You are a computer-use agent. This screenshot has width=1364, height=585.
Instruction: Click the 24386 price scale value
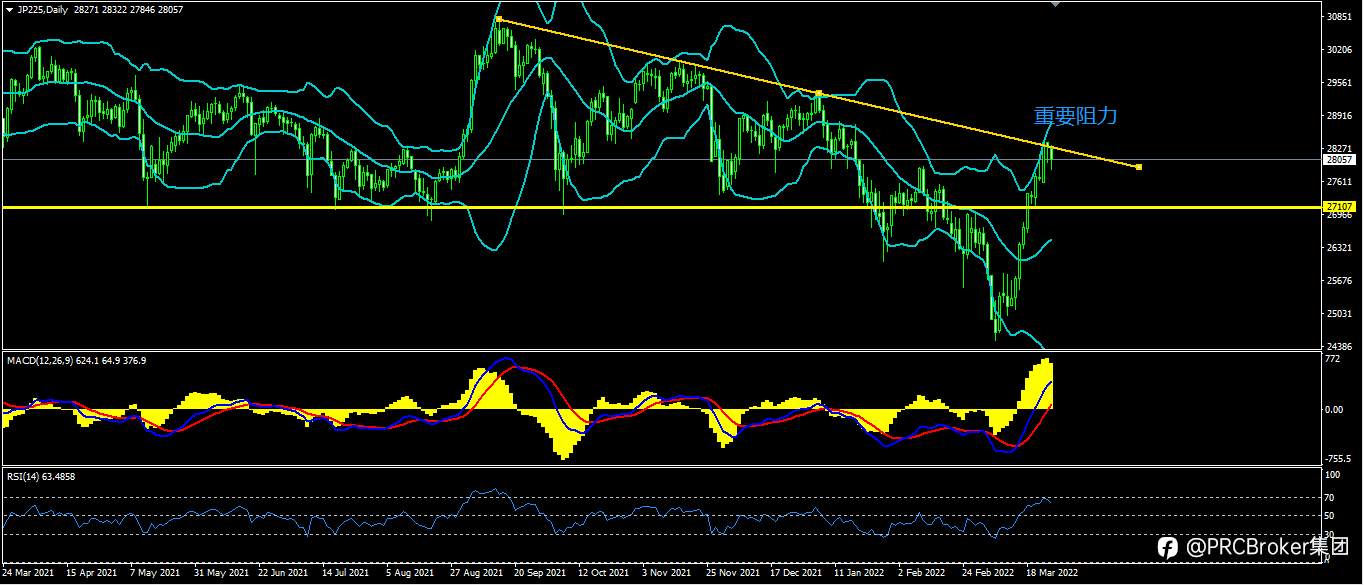pyautogui.click(x=1339, y=346)
